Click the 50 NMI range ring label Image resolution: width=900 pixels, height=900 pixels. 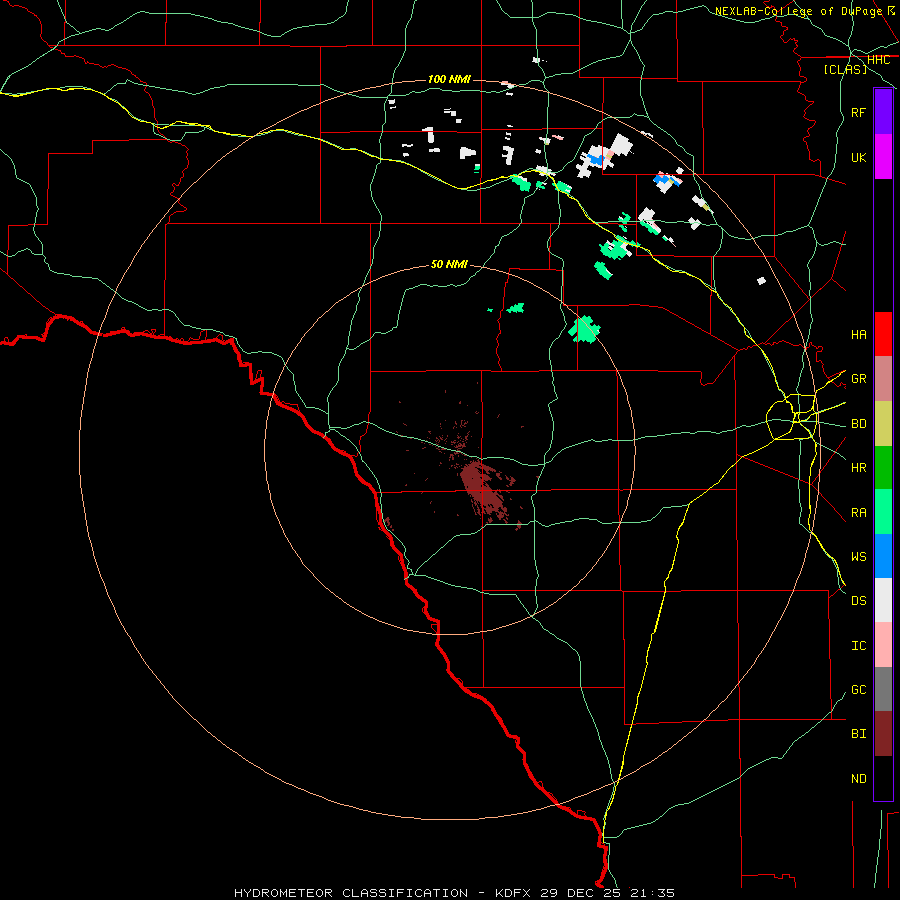(449, 264)
